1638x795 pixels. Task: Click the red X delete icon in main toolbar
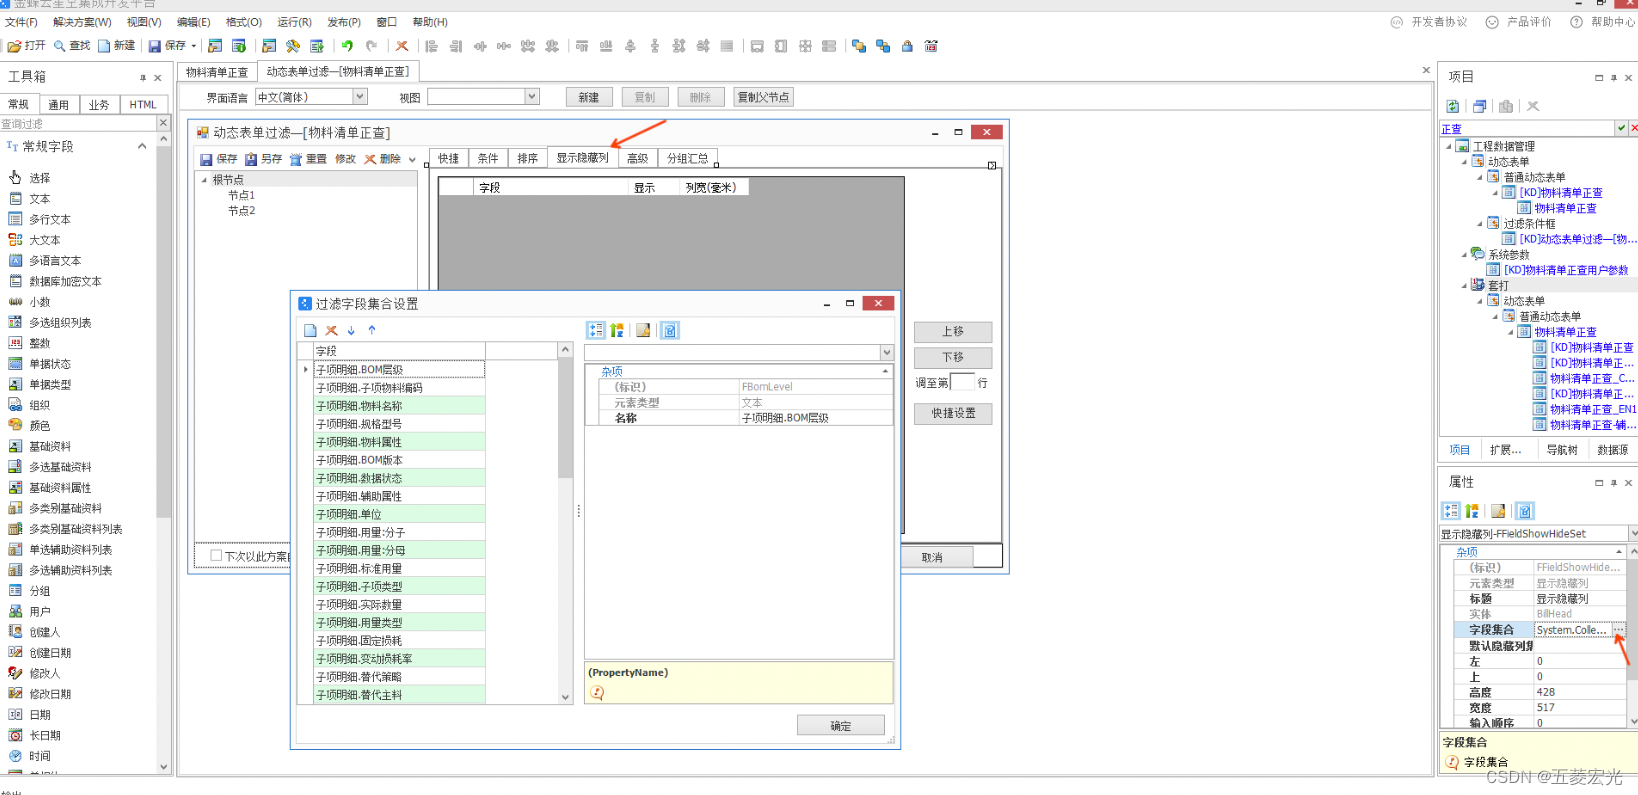(x=402, y=46)
